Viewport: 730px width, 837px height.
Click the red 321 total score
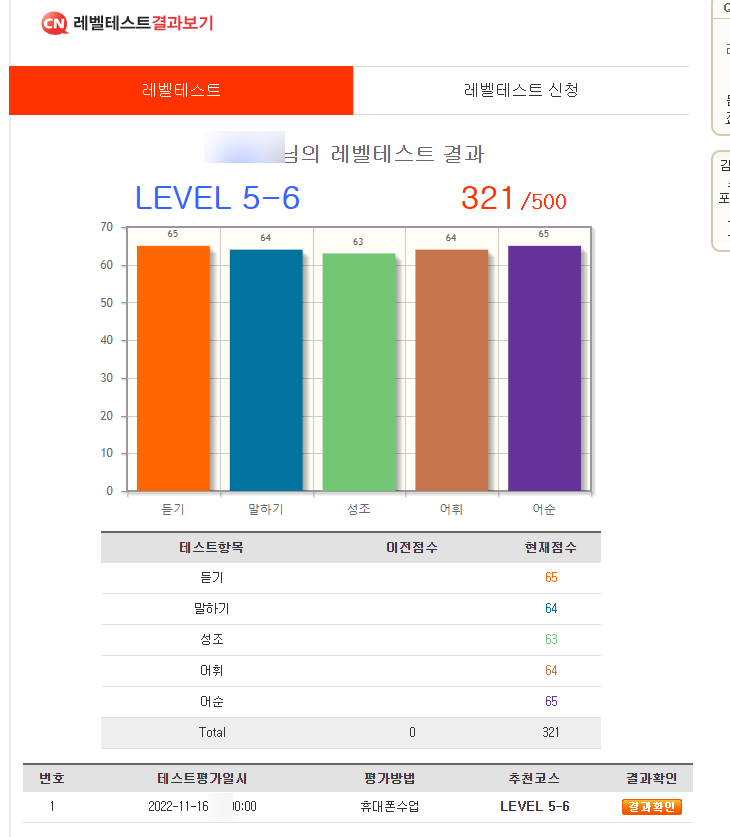coord(487,198)
